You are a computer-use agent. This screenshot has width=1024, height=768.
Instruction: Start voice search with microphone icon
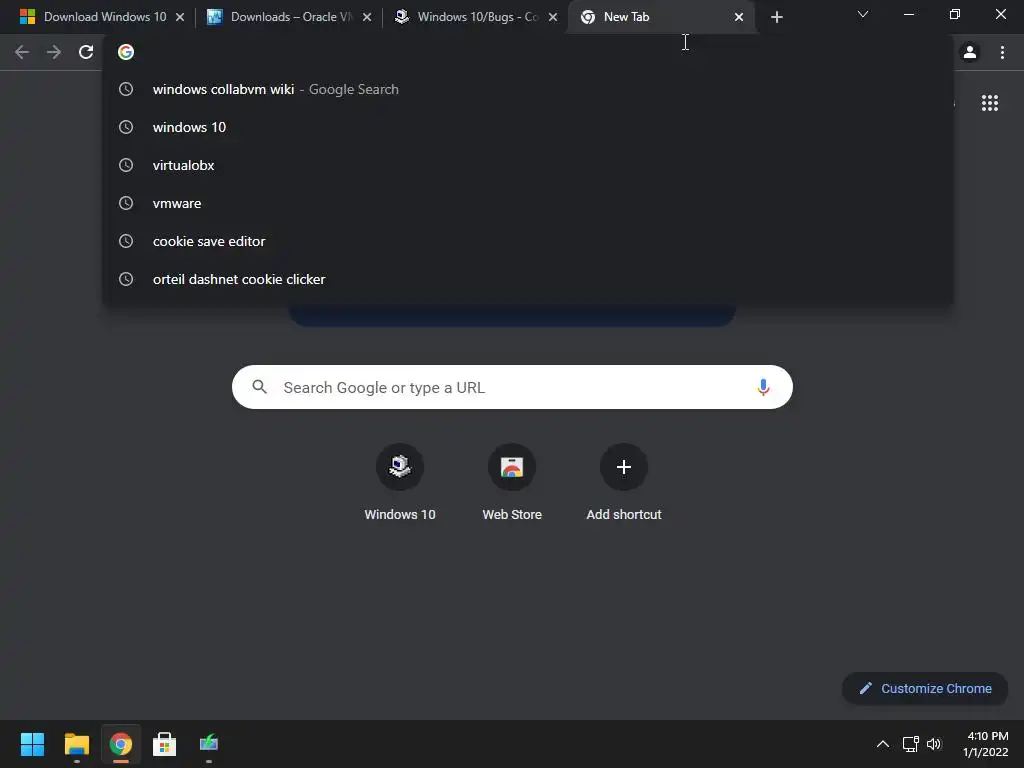pyautogui.click(x=763, y=387)
